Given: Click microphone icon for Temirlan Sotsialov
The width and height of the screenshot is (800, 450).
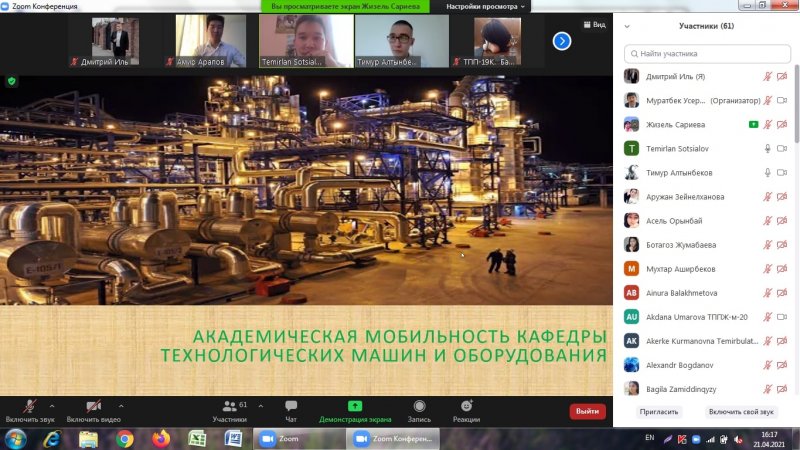Looking at the screenshot, I should (x=767, y=148).
